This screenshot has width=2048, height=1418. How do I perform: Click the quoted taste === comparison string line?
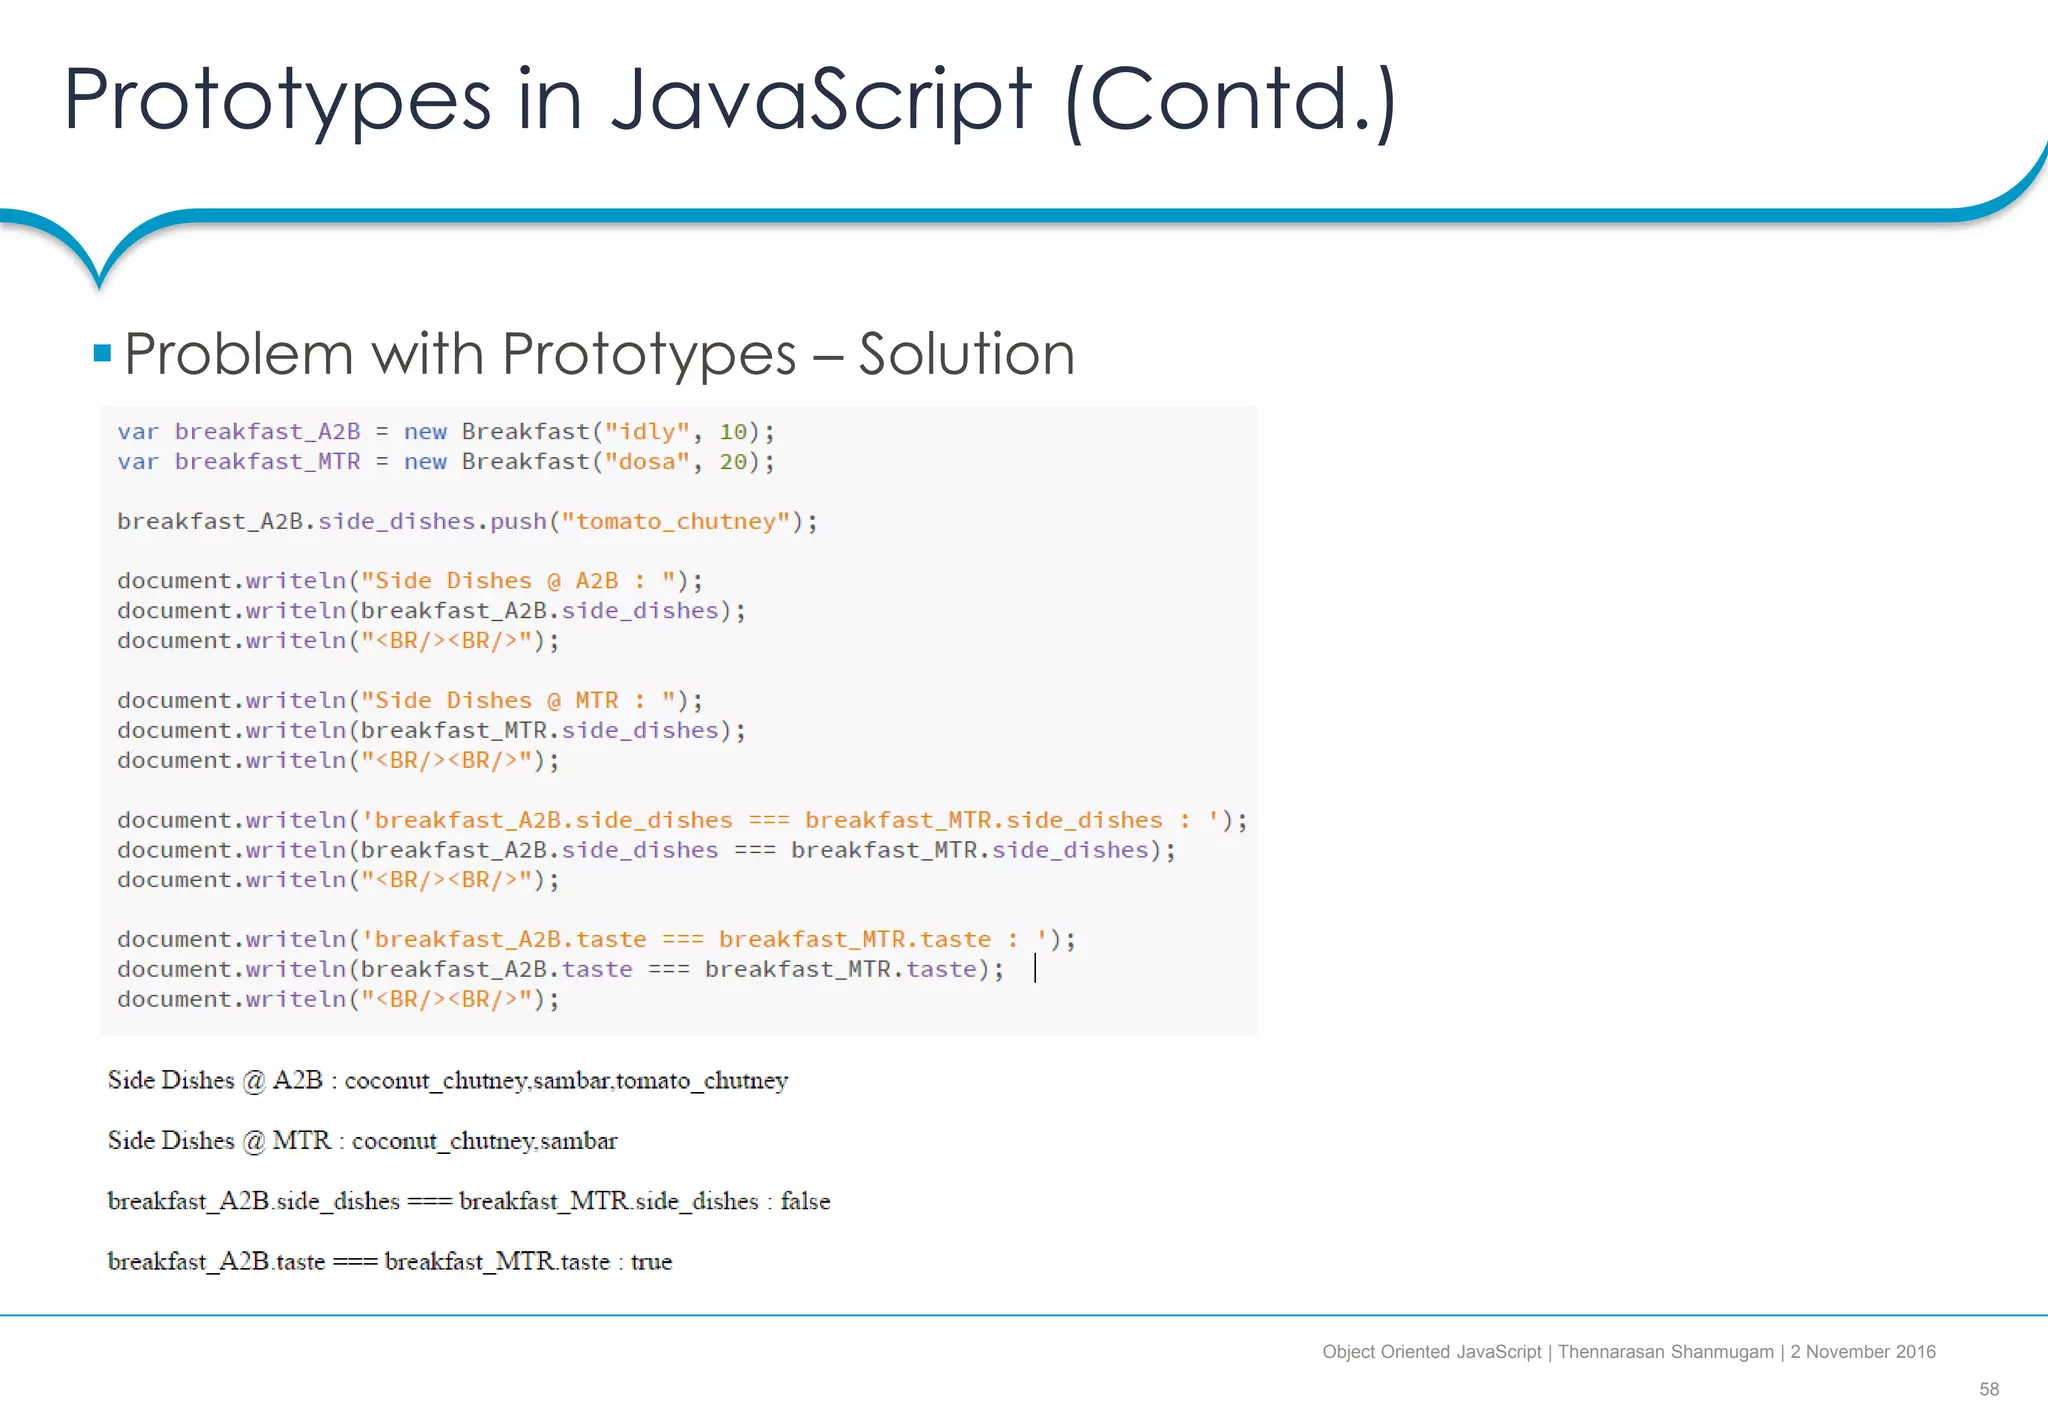[596, 940]
